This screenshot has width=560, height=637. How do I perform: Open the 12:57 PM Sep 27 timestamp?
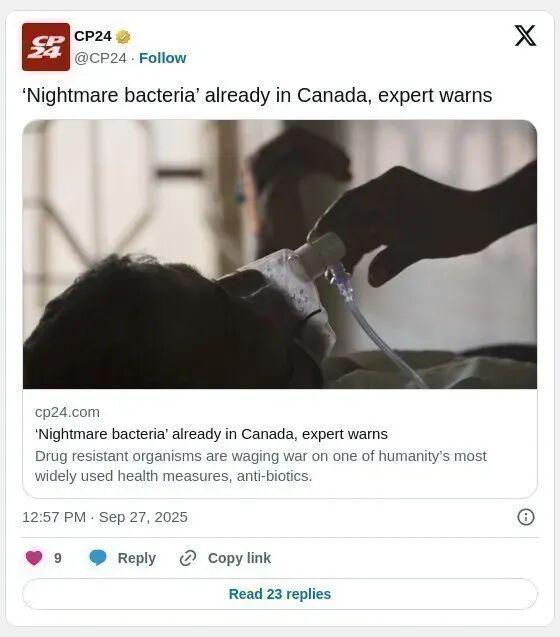(105, 517)
